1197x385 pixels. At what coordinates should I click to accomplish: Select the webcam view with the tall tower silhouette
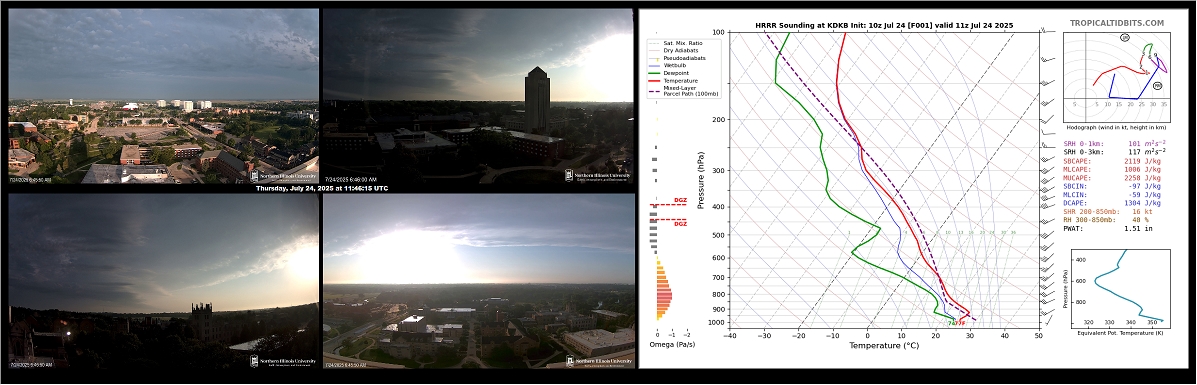(x=478, y=96)
